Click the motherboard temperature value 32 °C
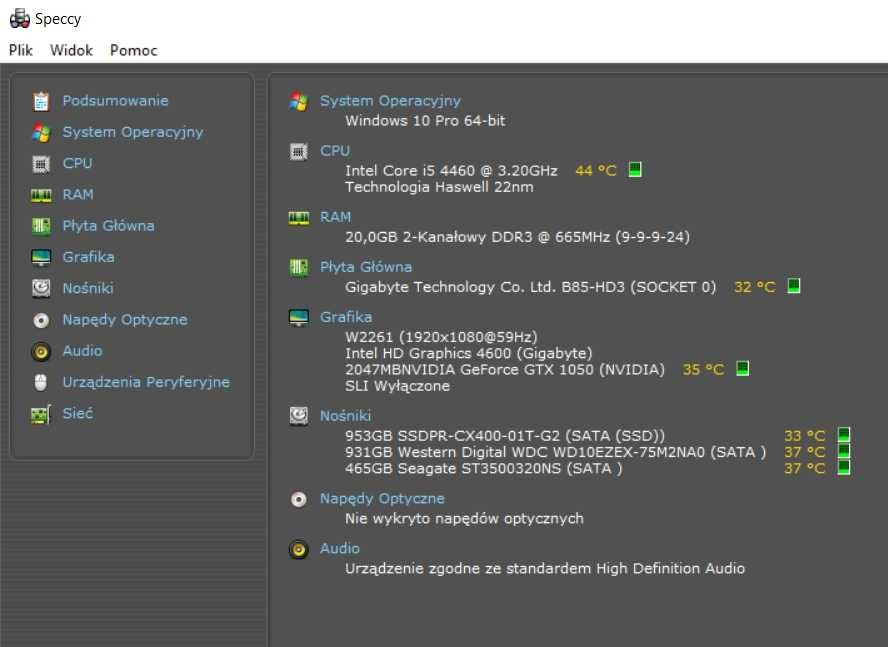This screenshot has height=647, width=888. click(755, 287)
